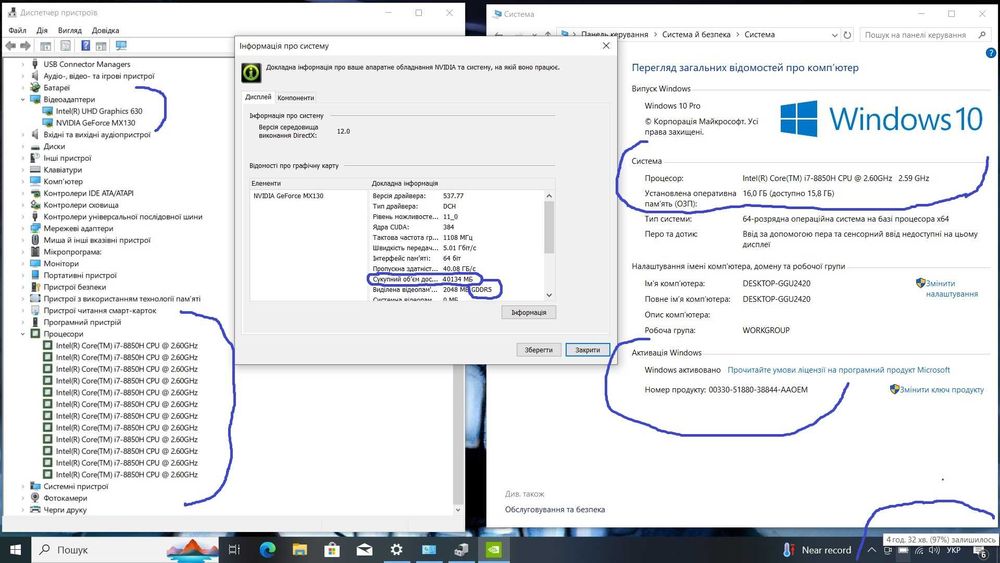Expand the Батареї category

23,88
